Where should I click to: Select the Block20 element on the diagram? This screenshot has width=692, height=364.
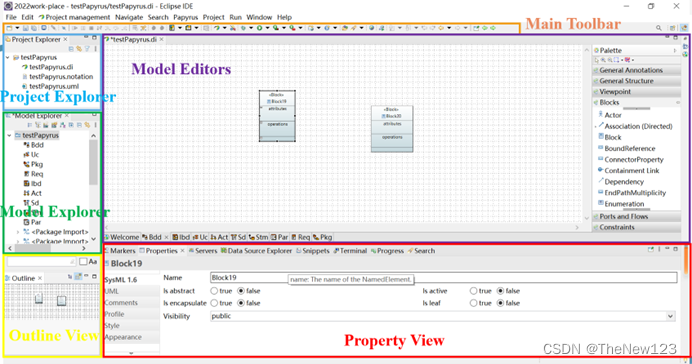point(392,129)
